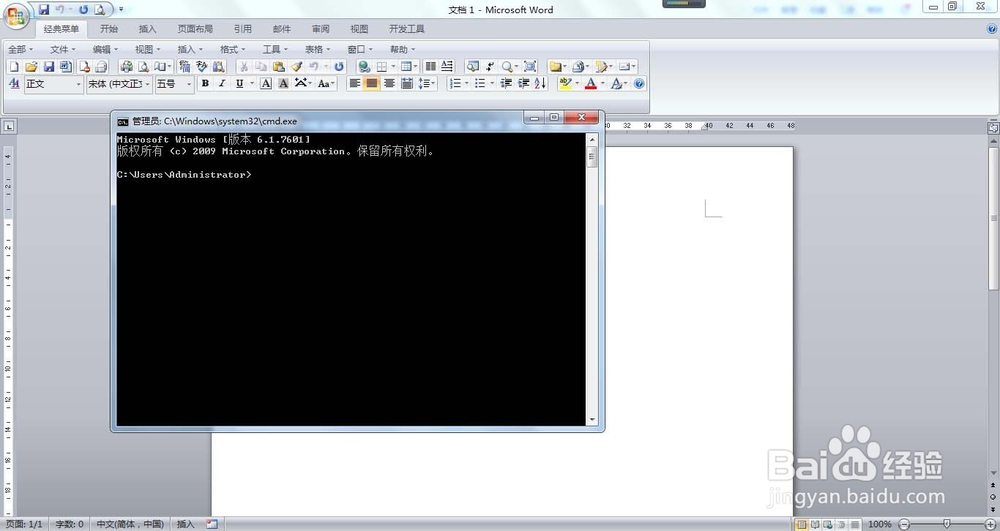The height and width of the screenshot is (531, 1000).
Task: Click the print icon in the toolbar
Action: [126, 66]
